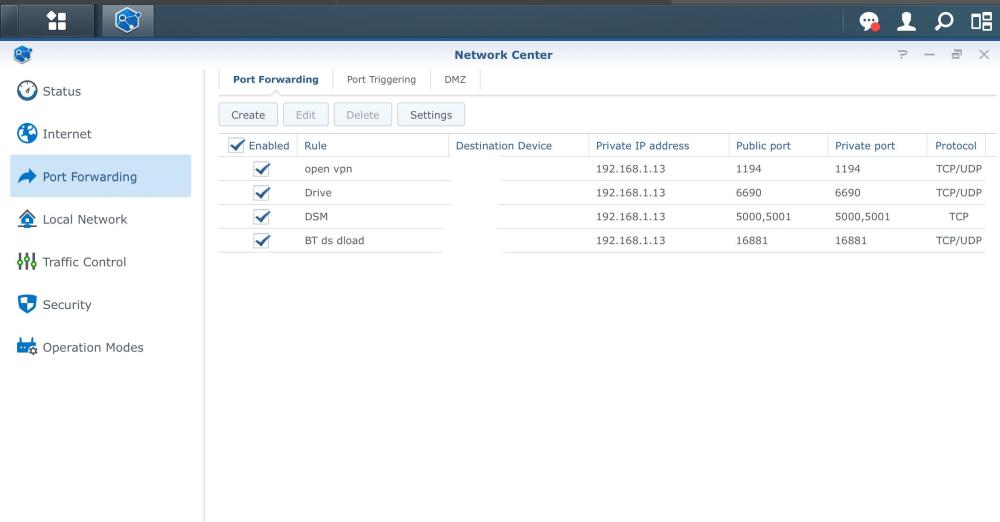Screen dimensions: 1000x522
Task: Sort by Protocol column header
Action: (956, 145)
